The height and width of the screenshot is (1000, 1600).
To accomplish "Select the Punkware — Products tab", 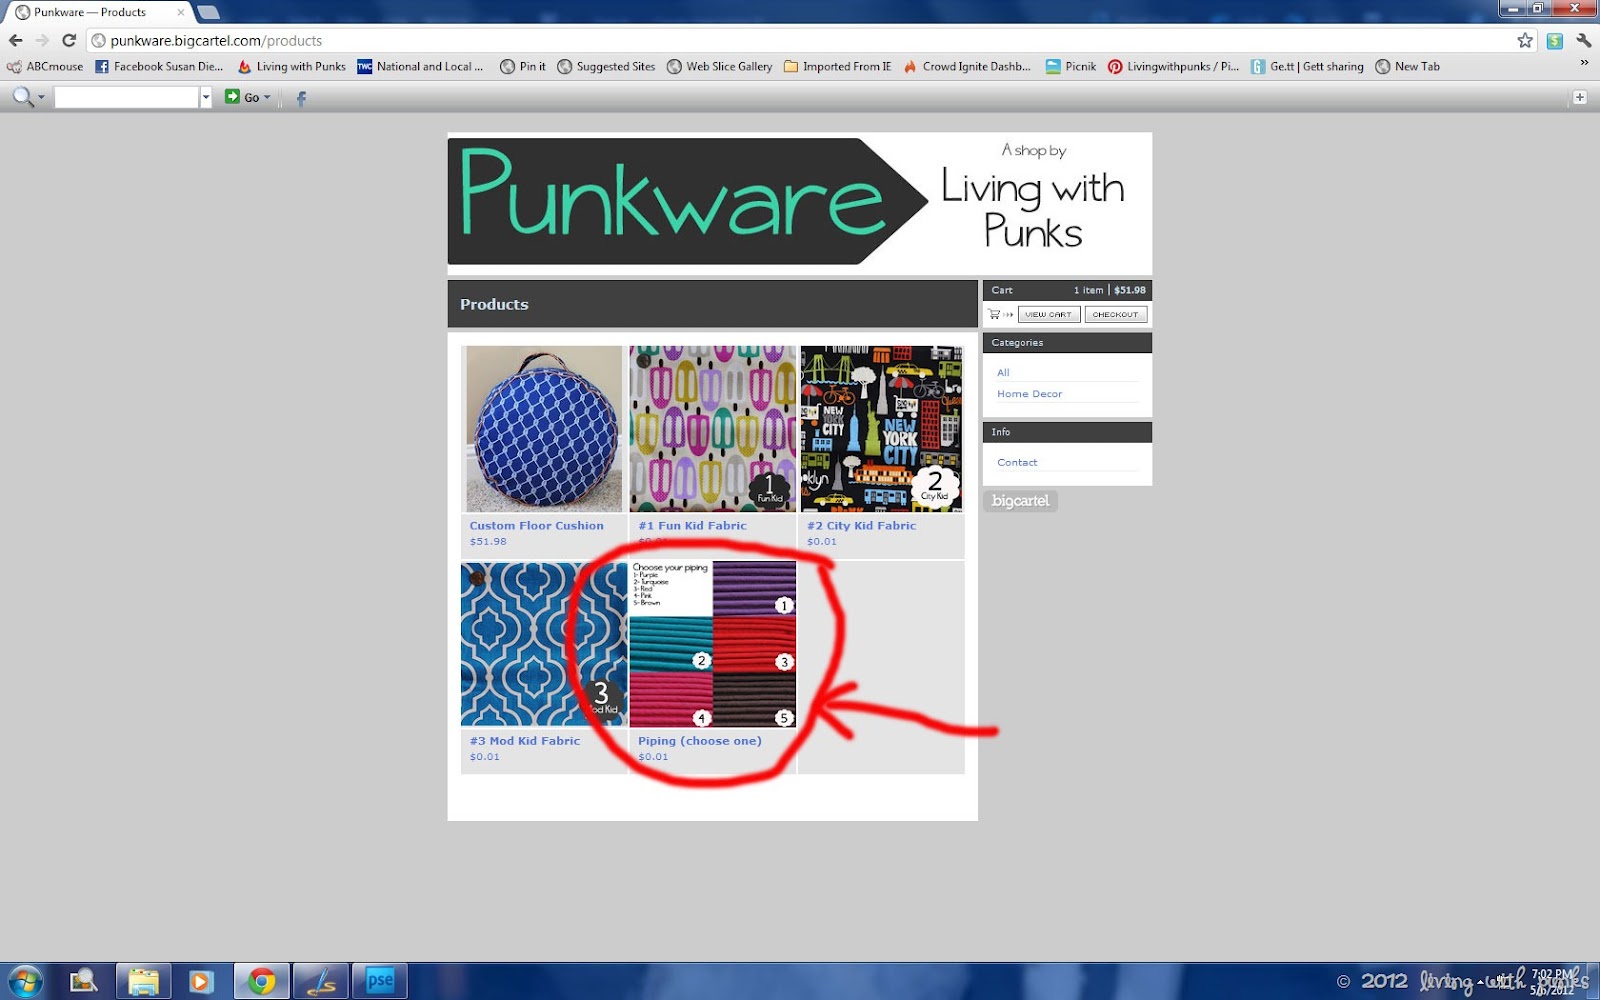I will click(x=97, y=12).
